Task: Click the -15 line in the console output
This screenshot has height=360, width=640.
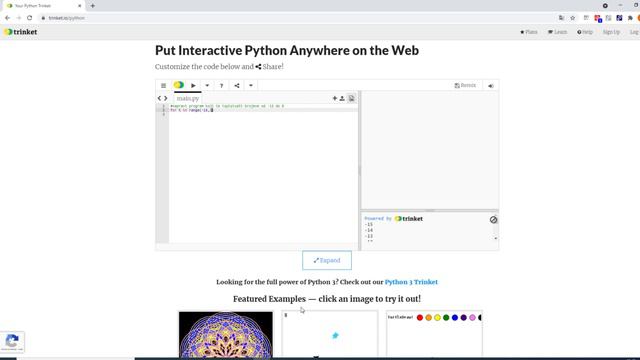Action: 369,224
